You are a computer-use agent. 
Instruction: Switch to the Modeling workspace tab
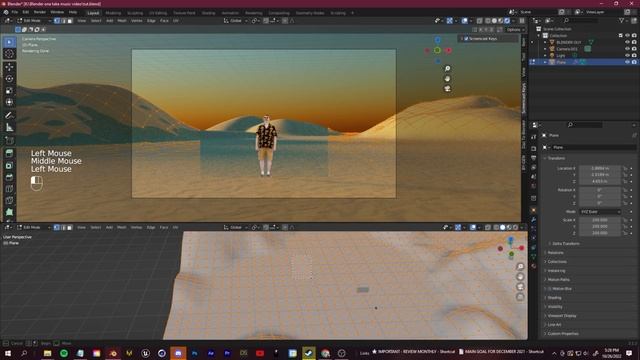pos(113,13)
